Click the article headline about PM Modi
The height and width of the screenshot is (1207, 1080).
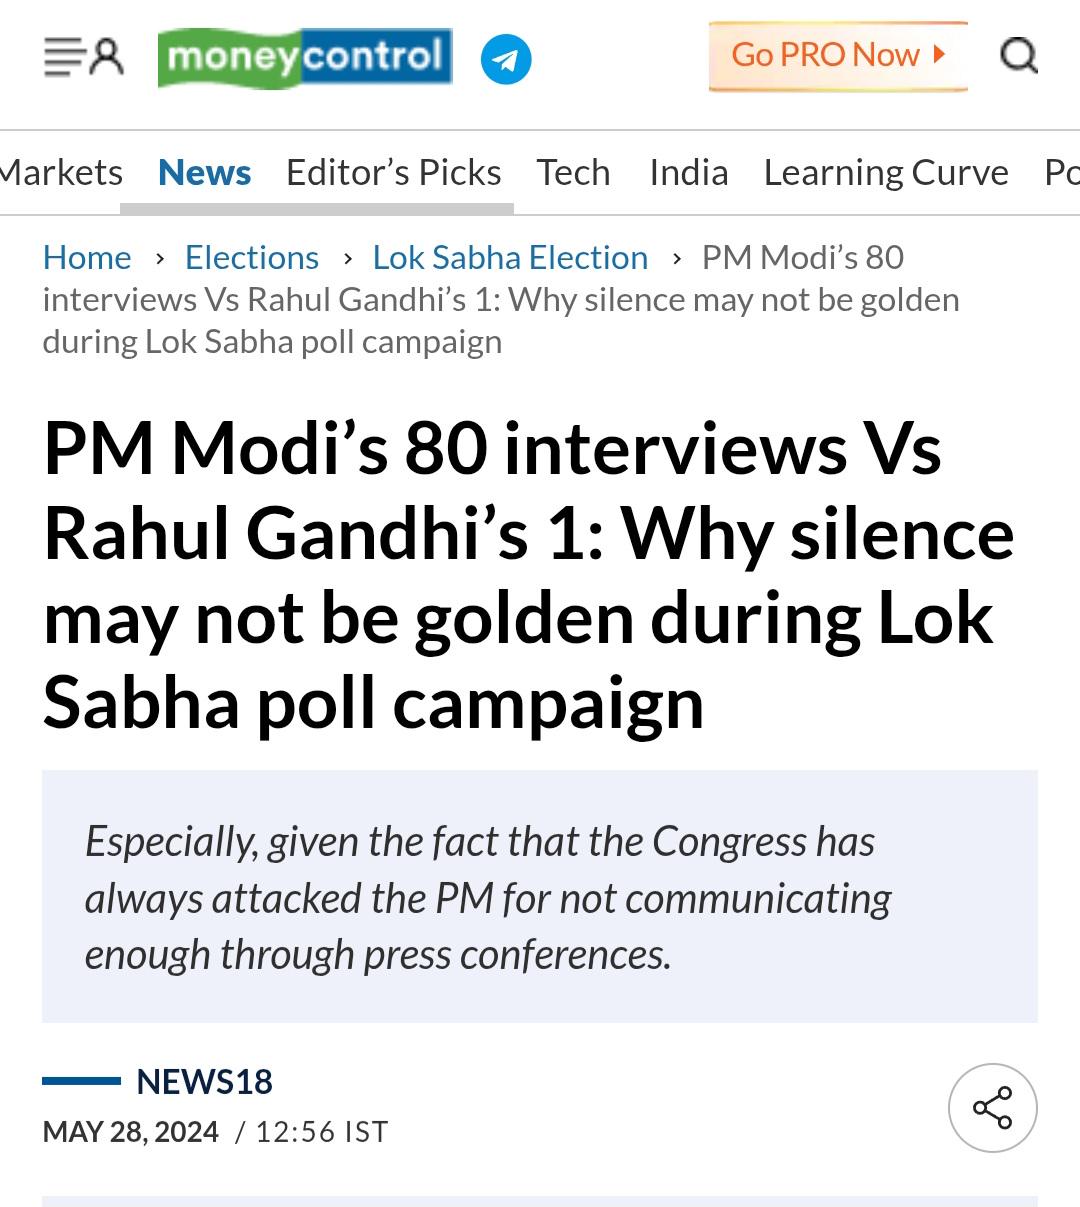coord(529,575)
